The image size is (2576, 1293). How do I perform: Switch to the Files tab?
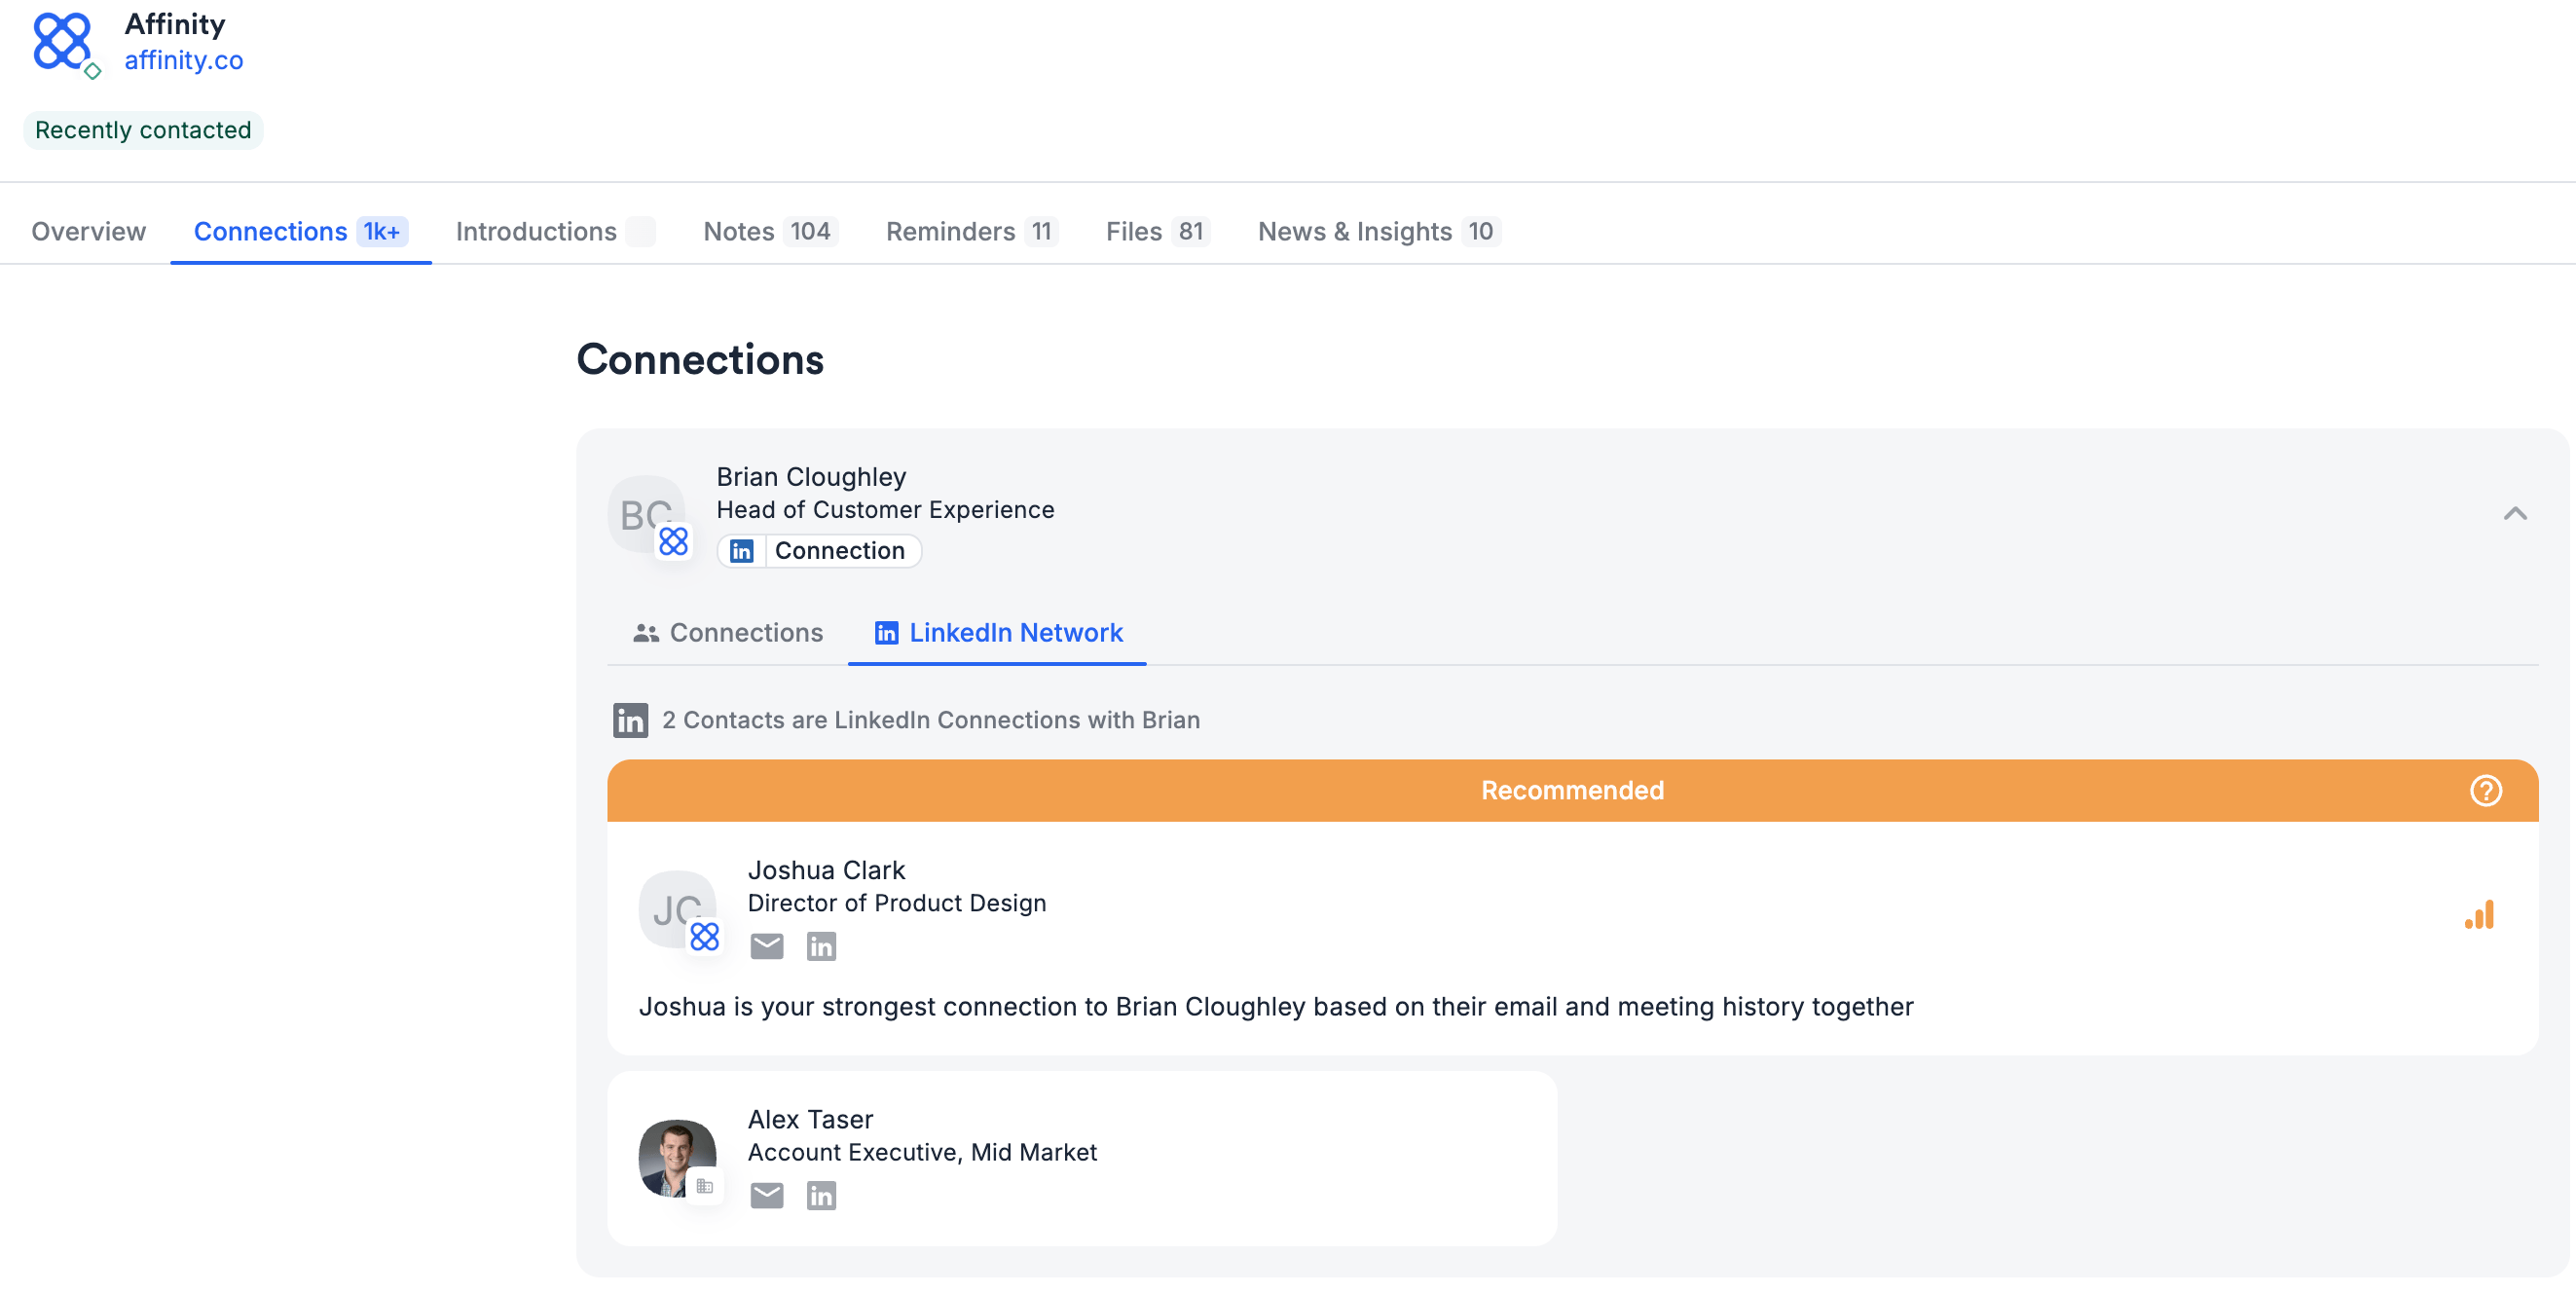coord(1157,231)
